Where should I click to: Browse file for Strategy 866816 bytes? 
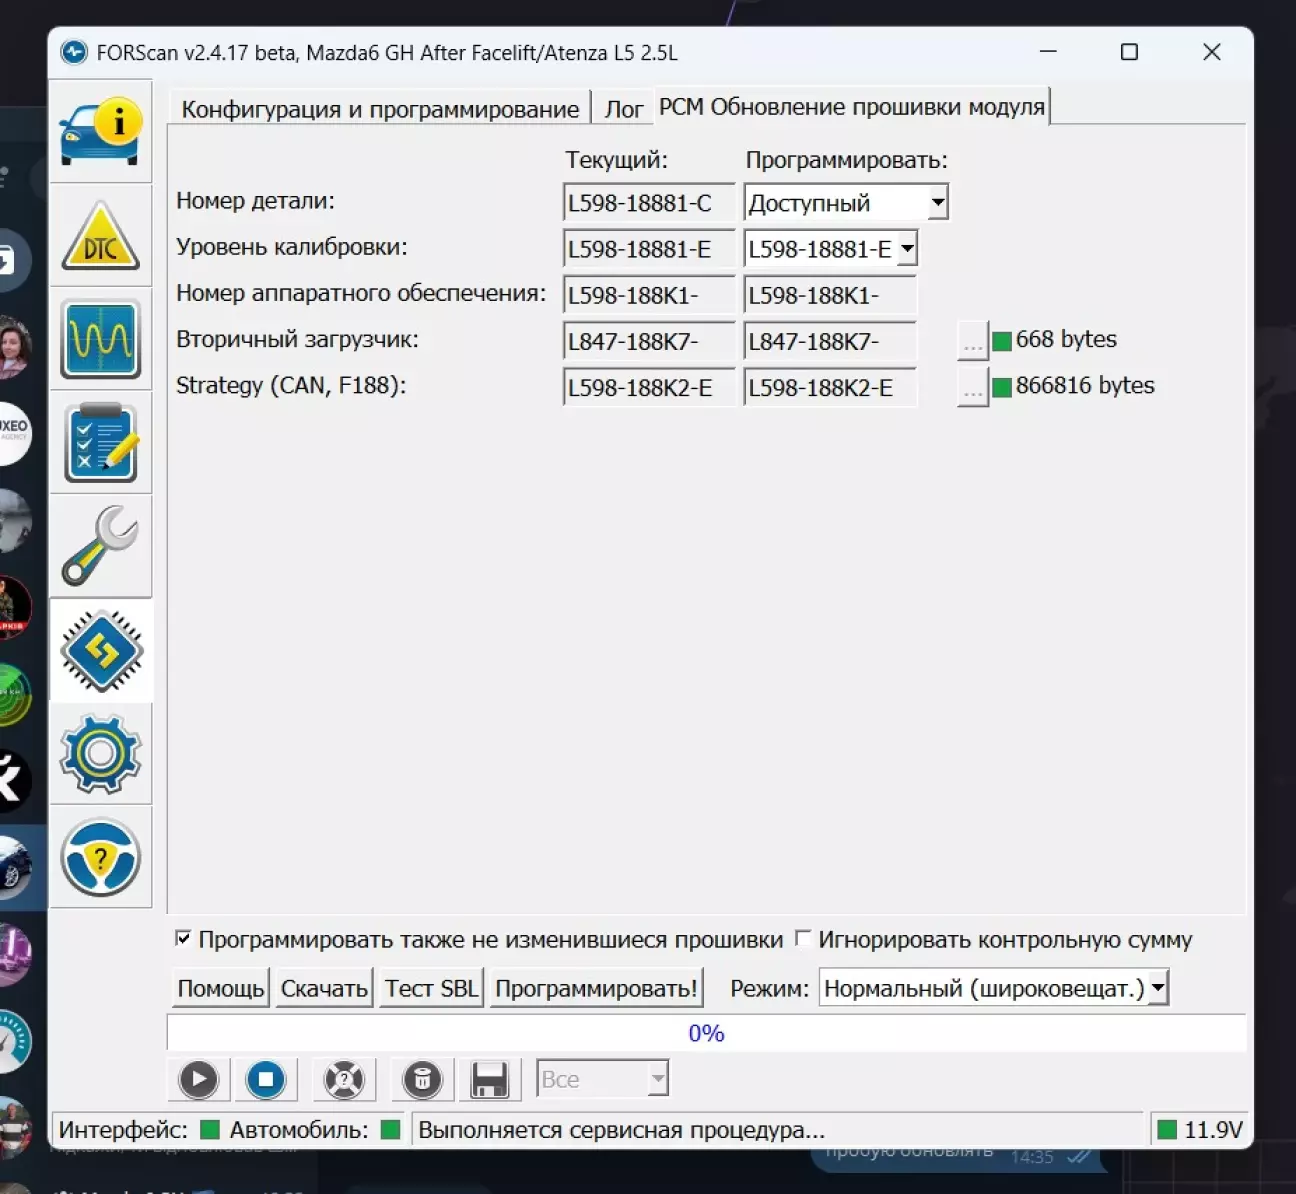click(x=972, y=387)
